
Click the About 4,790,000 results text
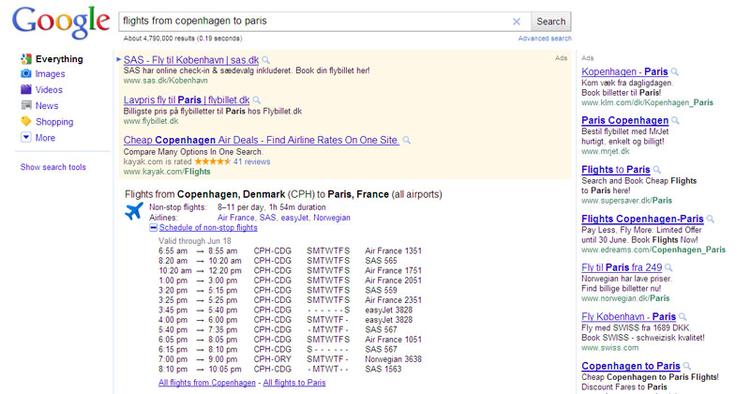183,38
